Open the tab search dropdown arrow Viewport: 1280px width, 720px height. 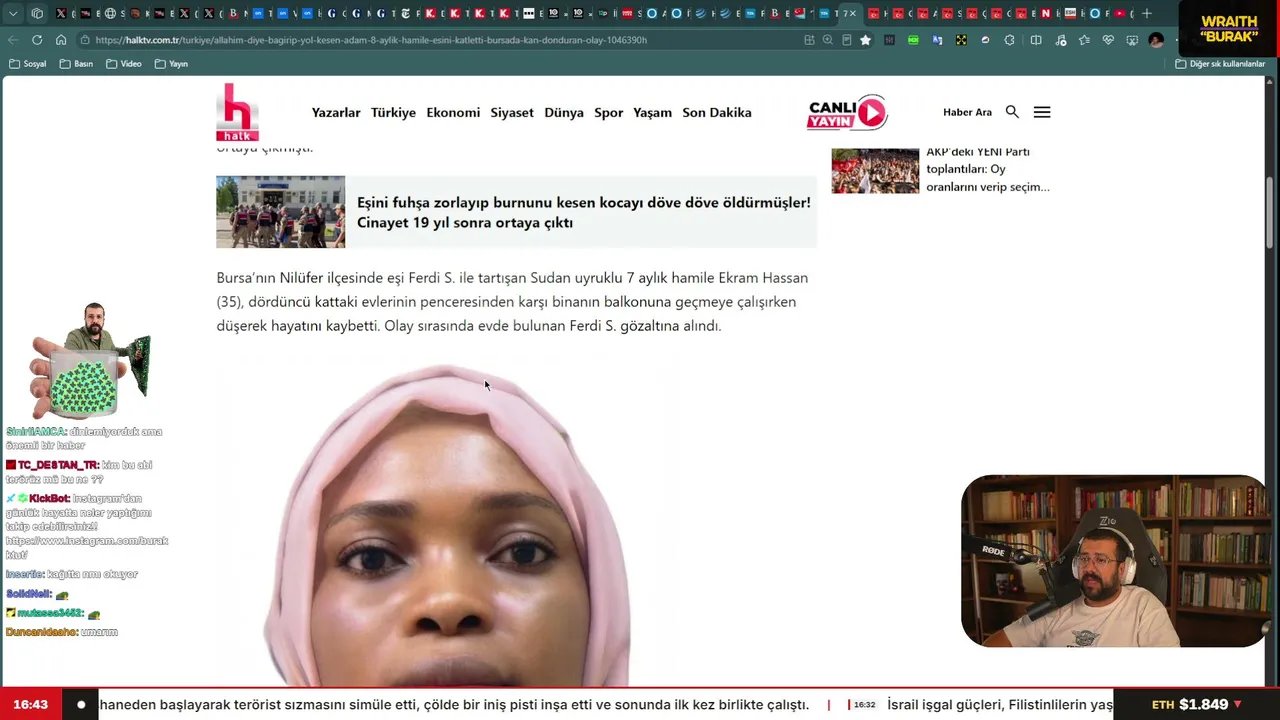click(13, 13)
